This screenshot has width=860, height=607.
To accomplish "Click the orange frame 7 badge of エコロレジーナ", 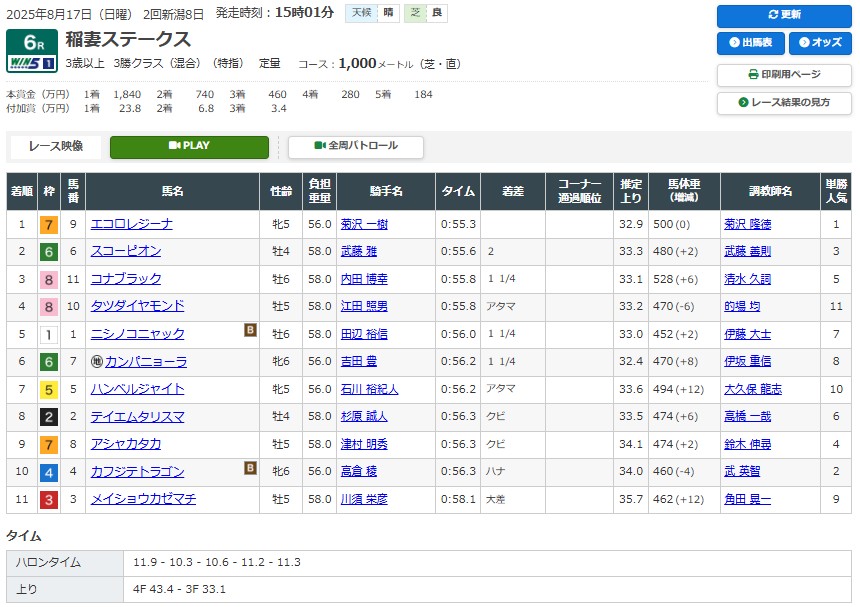I will click(x=48, y=224).
